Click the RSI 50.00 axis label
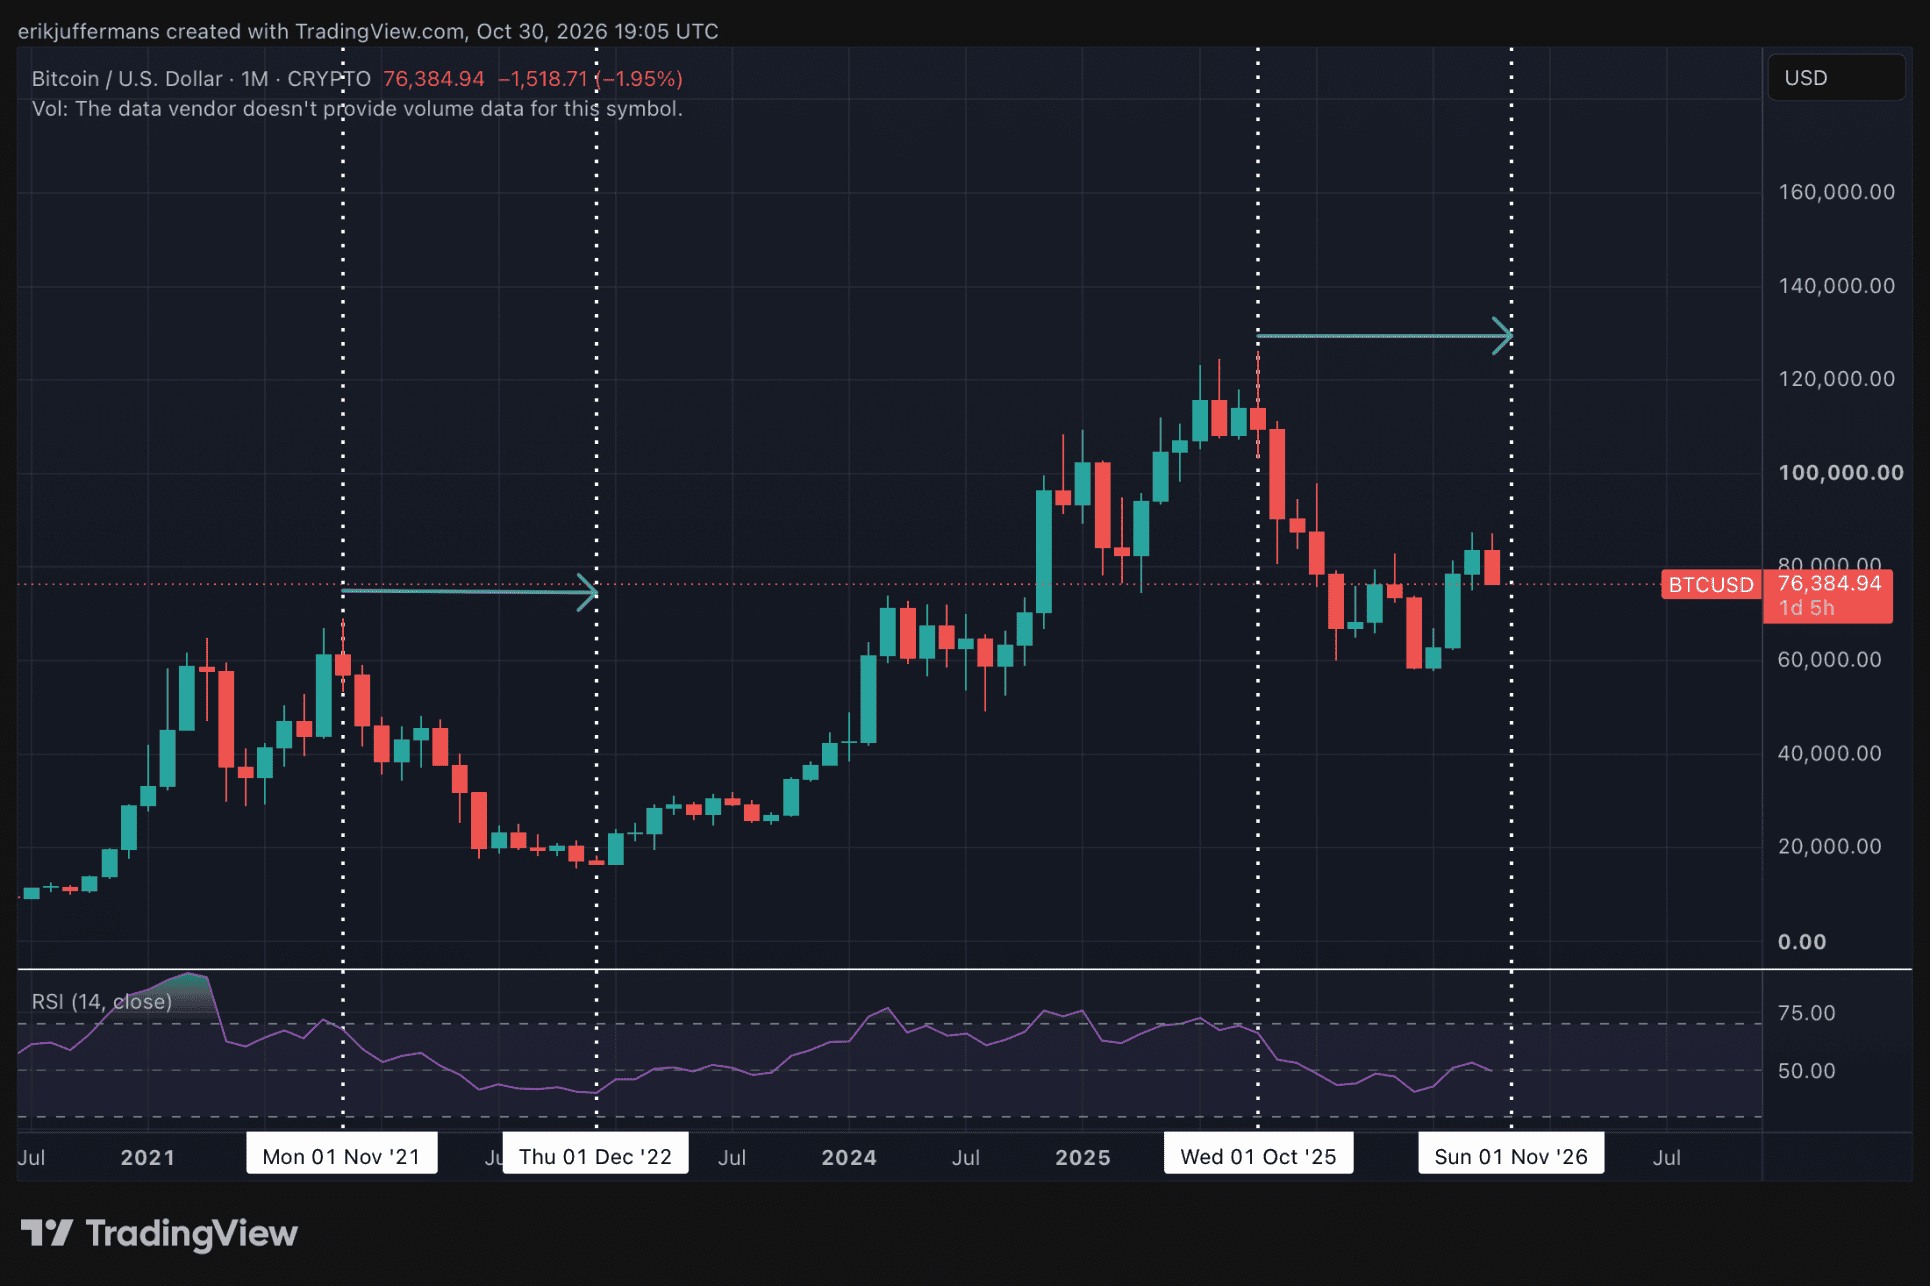 point(1806,1071)
